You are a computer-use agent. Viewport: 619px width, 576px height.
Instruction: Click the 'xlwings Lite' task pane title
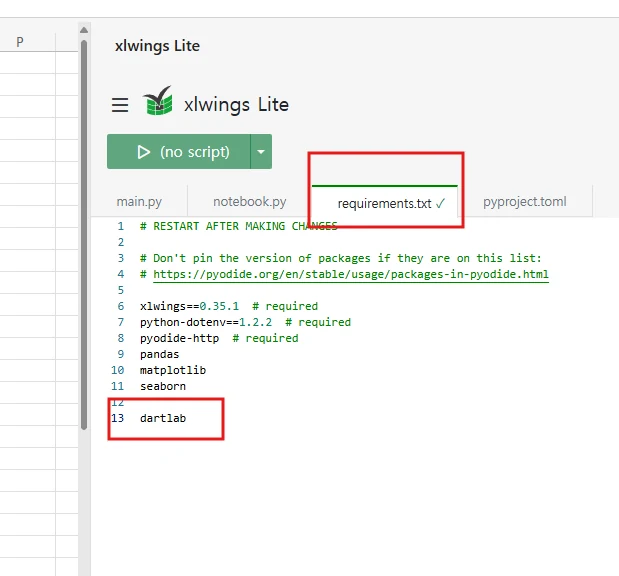point(157,46)
